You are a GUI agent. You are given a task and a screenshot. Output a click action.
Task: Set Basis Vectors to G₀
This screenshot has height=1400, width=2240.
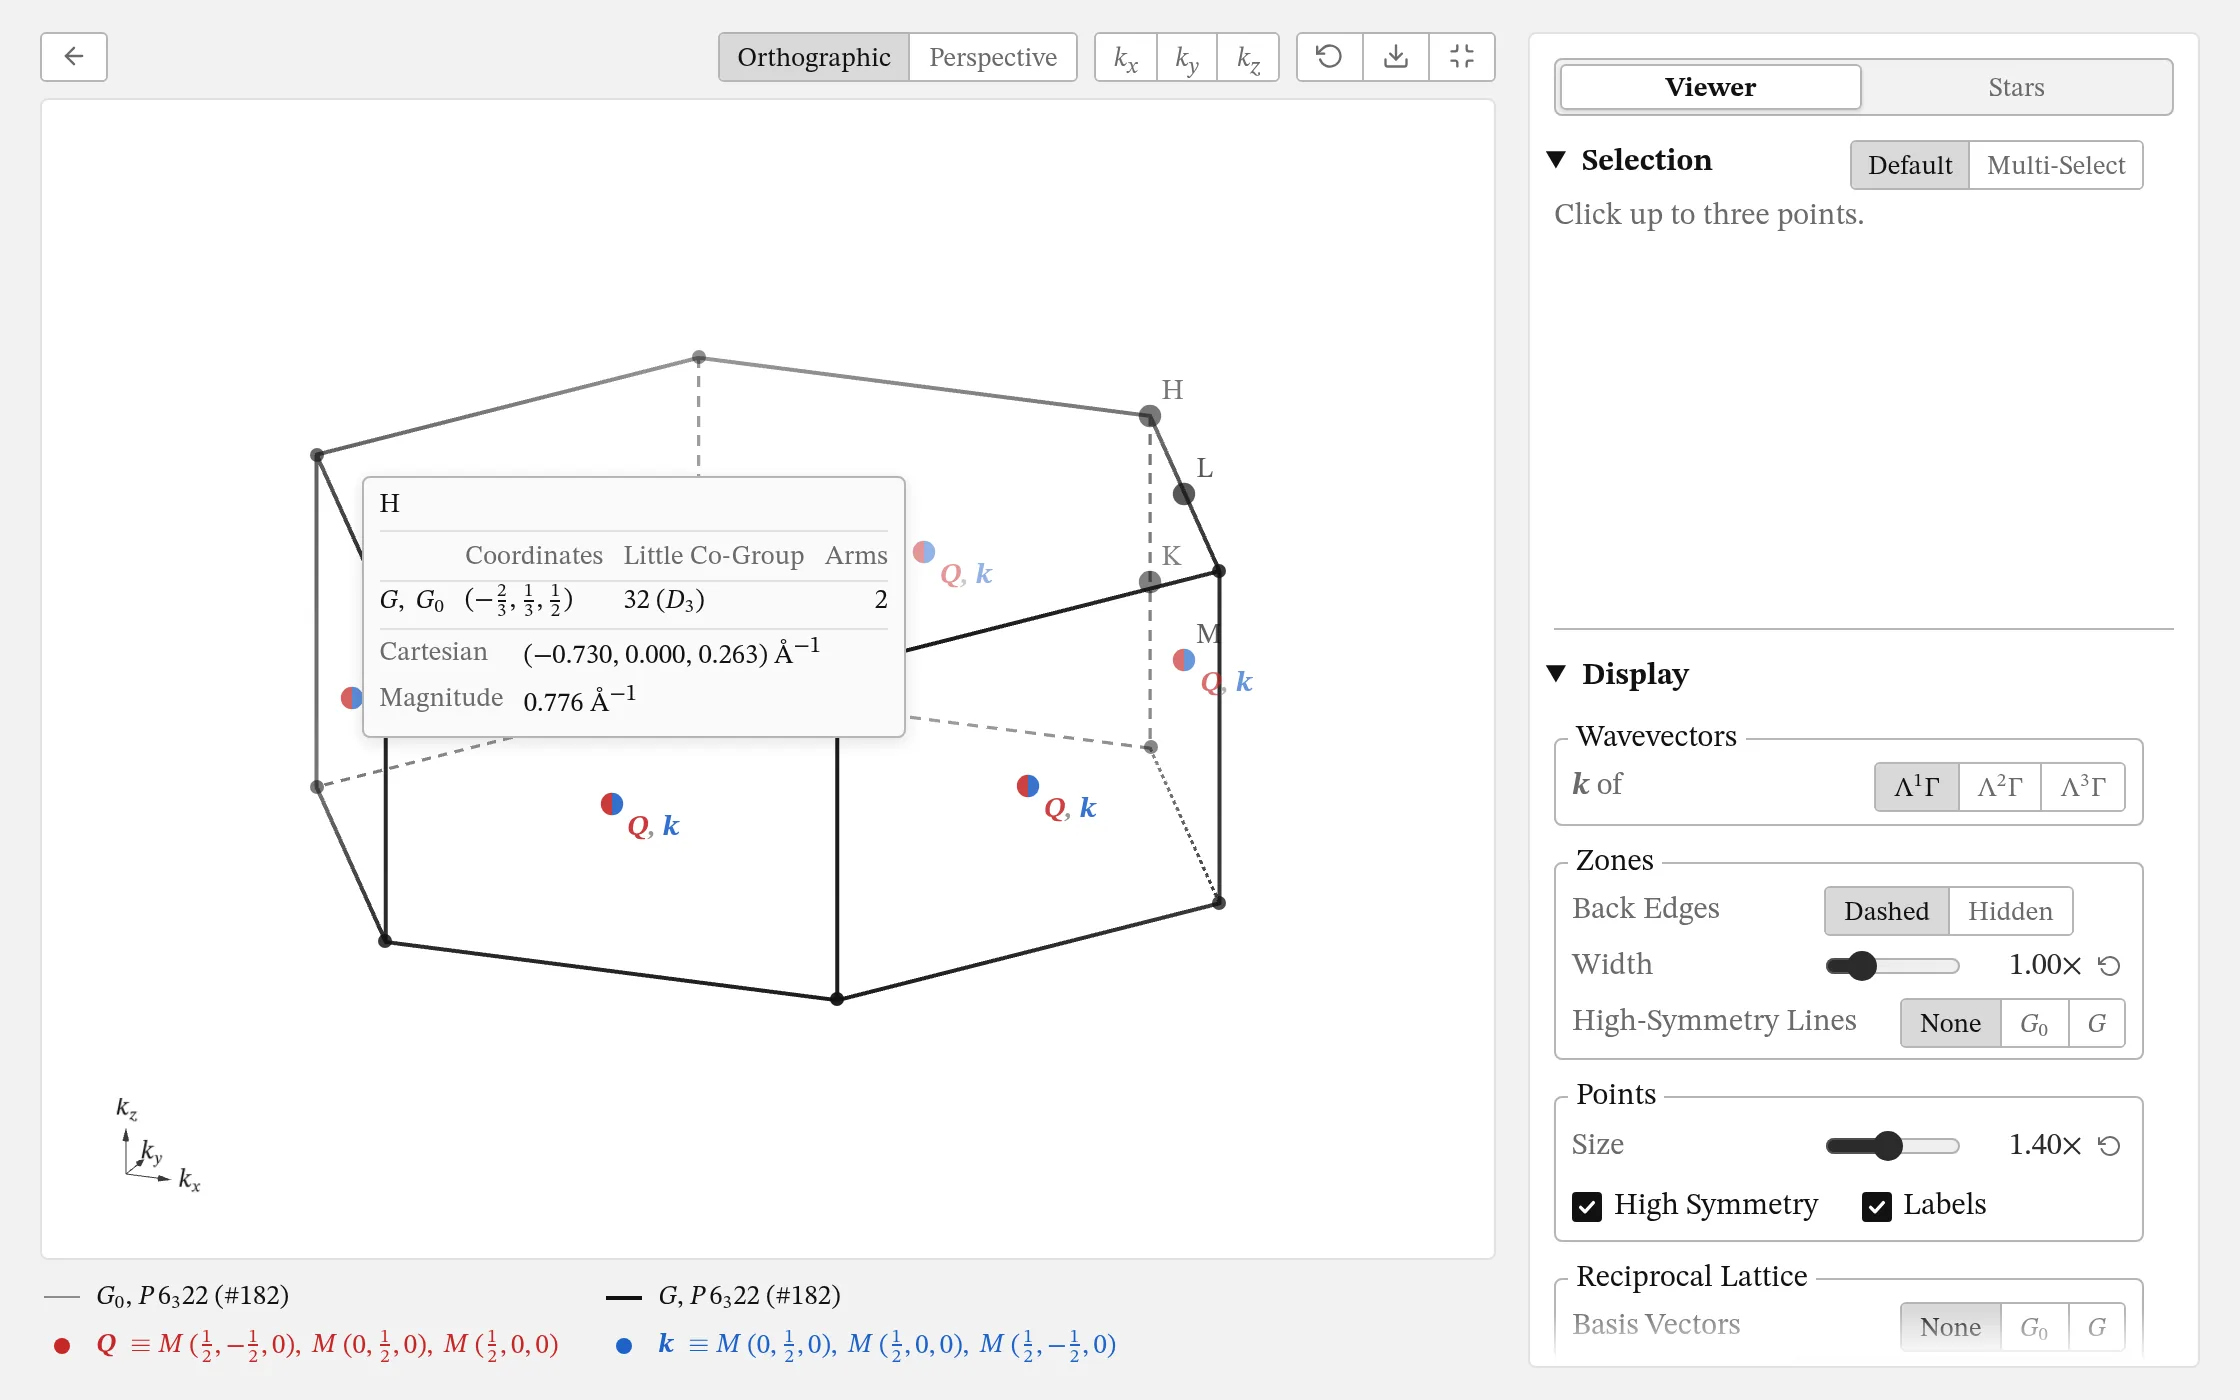pos(2034,1327)
